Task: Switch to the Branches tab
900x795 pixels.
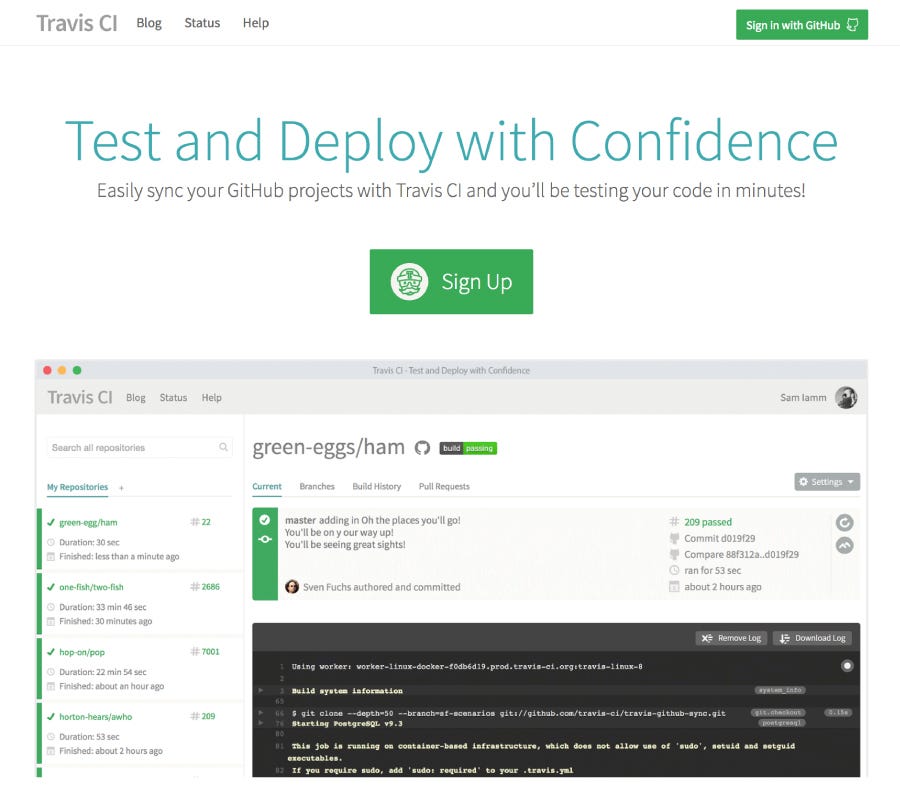Action: pos(317,486)
